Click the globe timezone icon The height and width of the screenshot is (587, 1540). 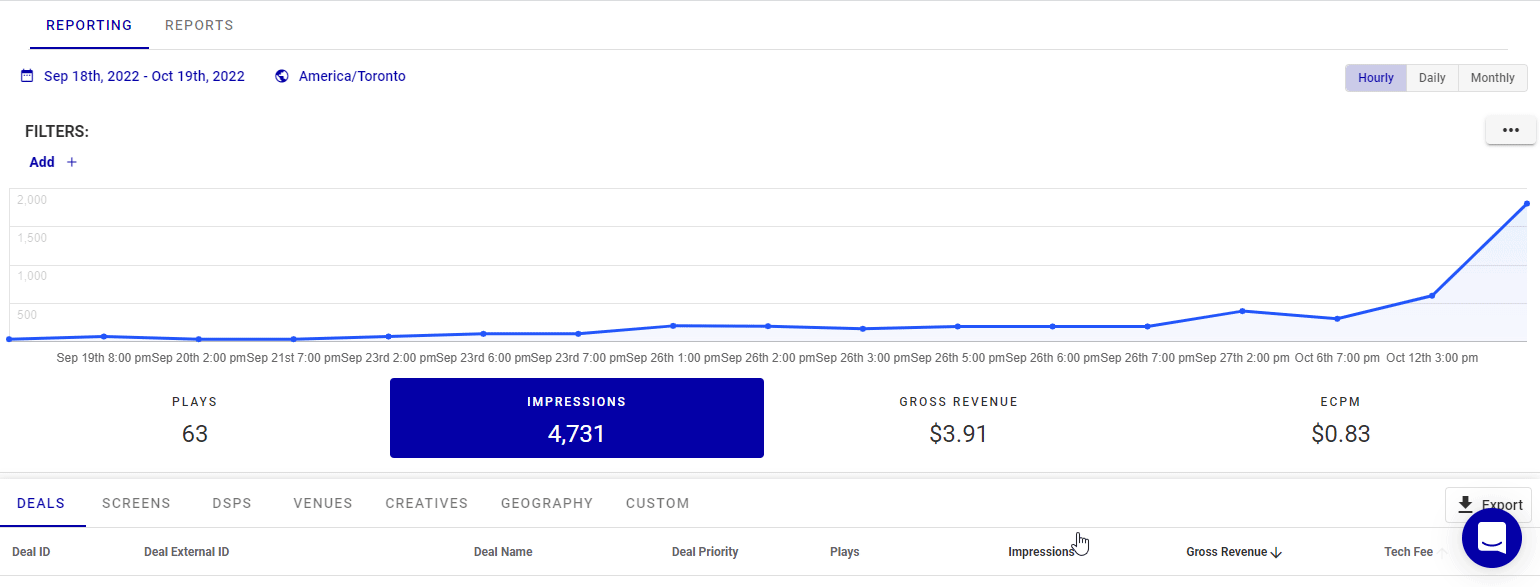coord(282,76)
